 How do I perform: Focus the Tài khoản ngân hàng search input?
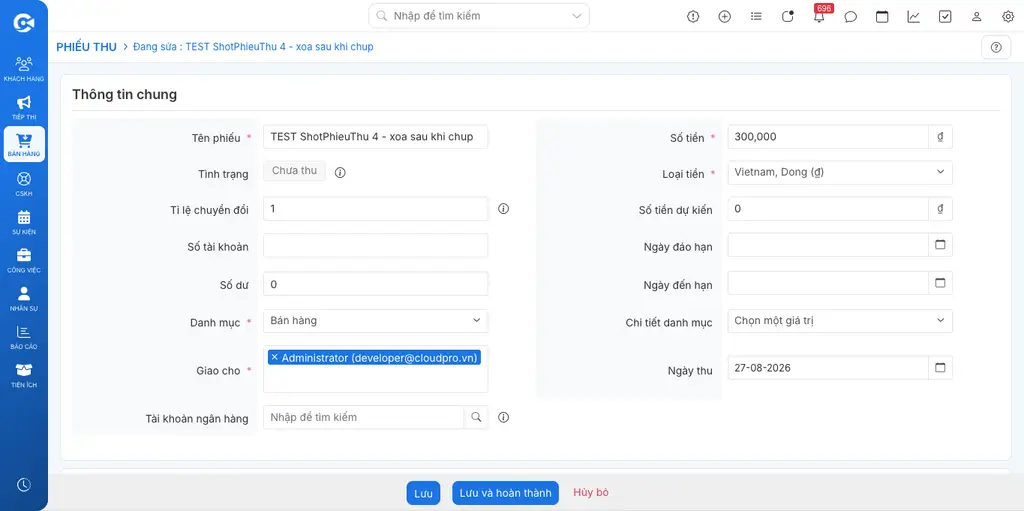(364, 417)
